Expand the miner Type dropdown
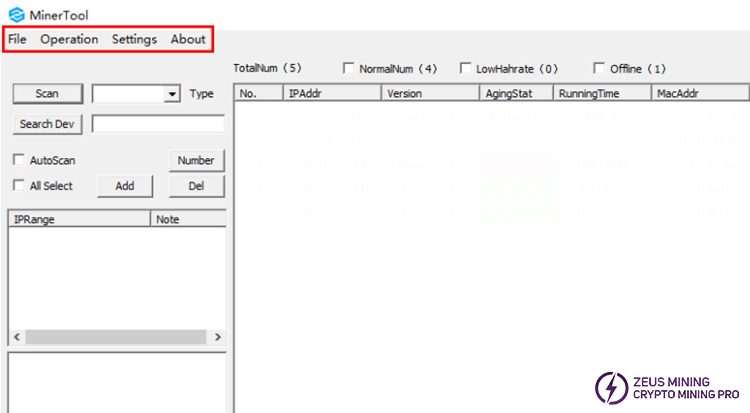This screenshot has height=413, width=750. pos(172,94)
